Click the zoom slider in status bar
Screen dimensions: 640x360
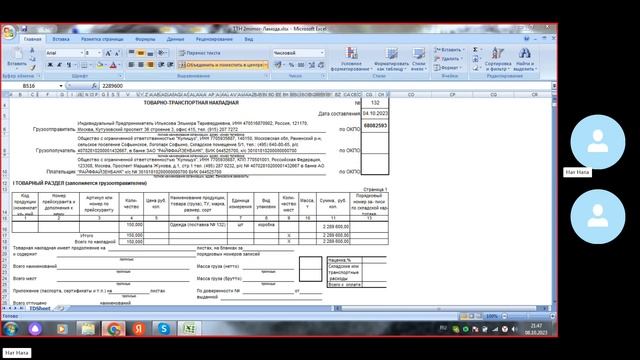(x=527, y=316)
